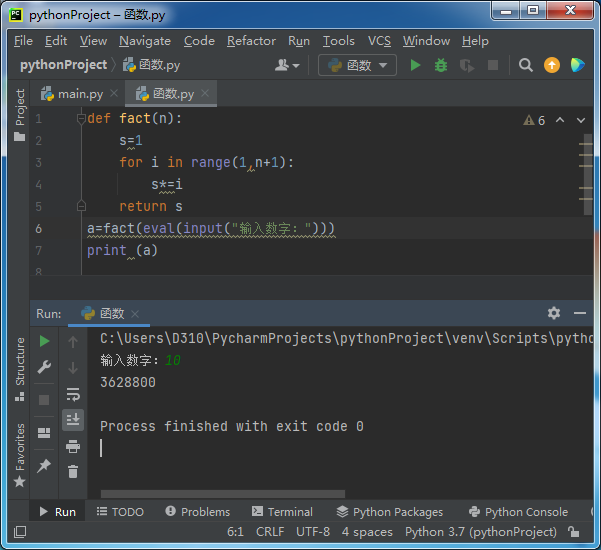The image size is (601, 550).
Task: Close the main.py tab
Action: pyautogui.click(x=114, y=93)
